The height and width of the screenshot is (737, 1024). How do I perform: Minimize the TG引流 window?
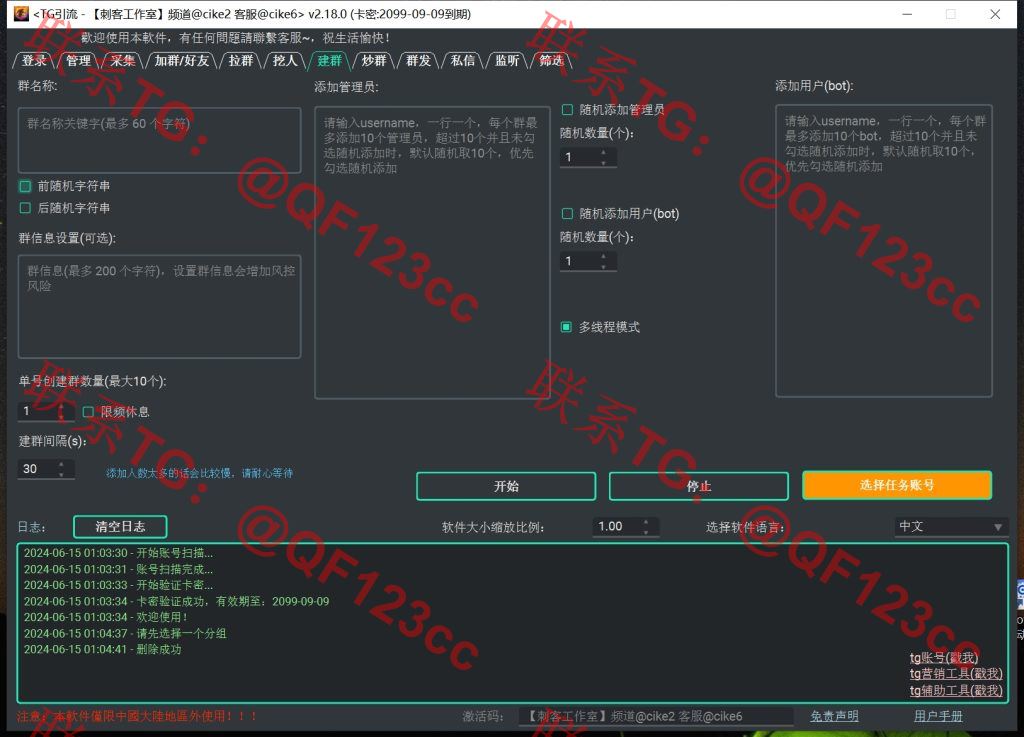[907, 14]
